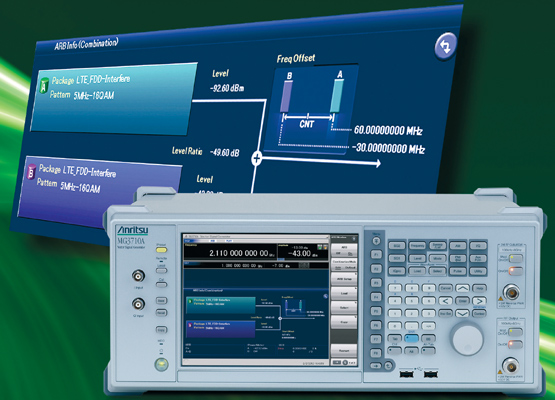The image size is (555, 400).
Task: Click the back return-arrow key beside next-page
Action: tap(389, 365)
